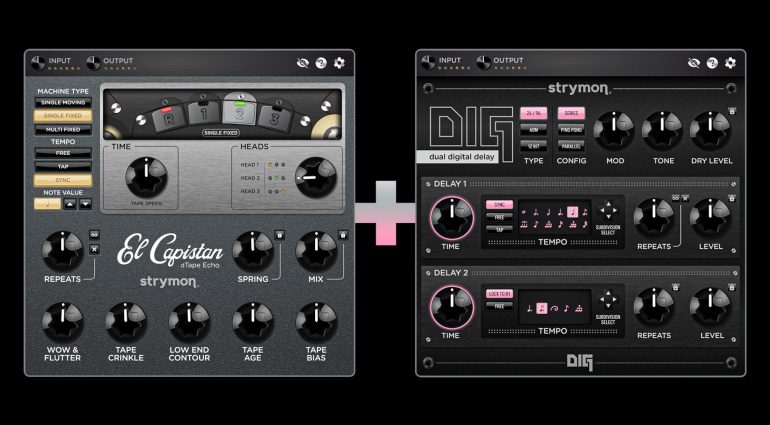Select MULTI FIXED machine type
The height and width of the screenshot is (425, 770).
tap(63, 130)
